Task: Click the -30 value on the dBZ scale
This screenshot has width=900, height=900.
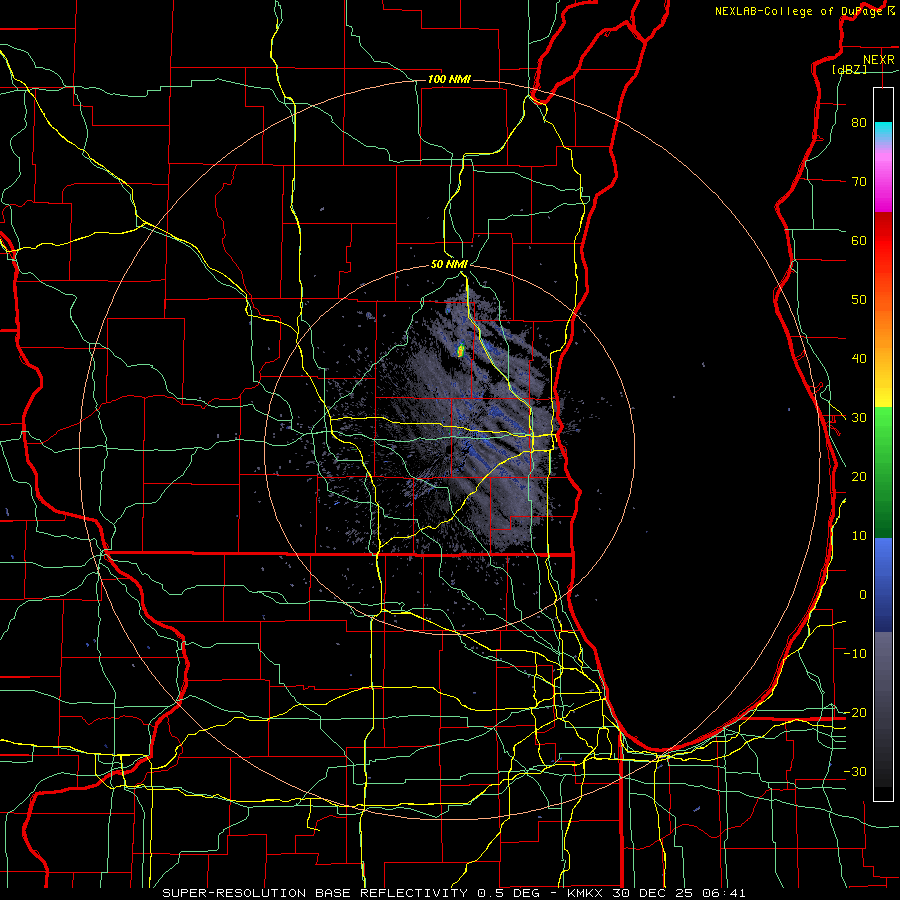Action: pyautogui.click(x=855, y=771)
